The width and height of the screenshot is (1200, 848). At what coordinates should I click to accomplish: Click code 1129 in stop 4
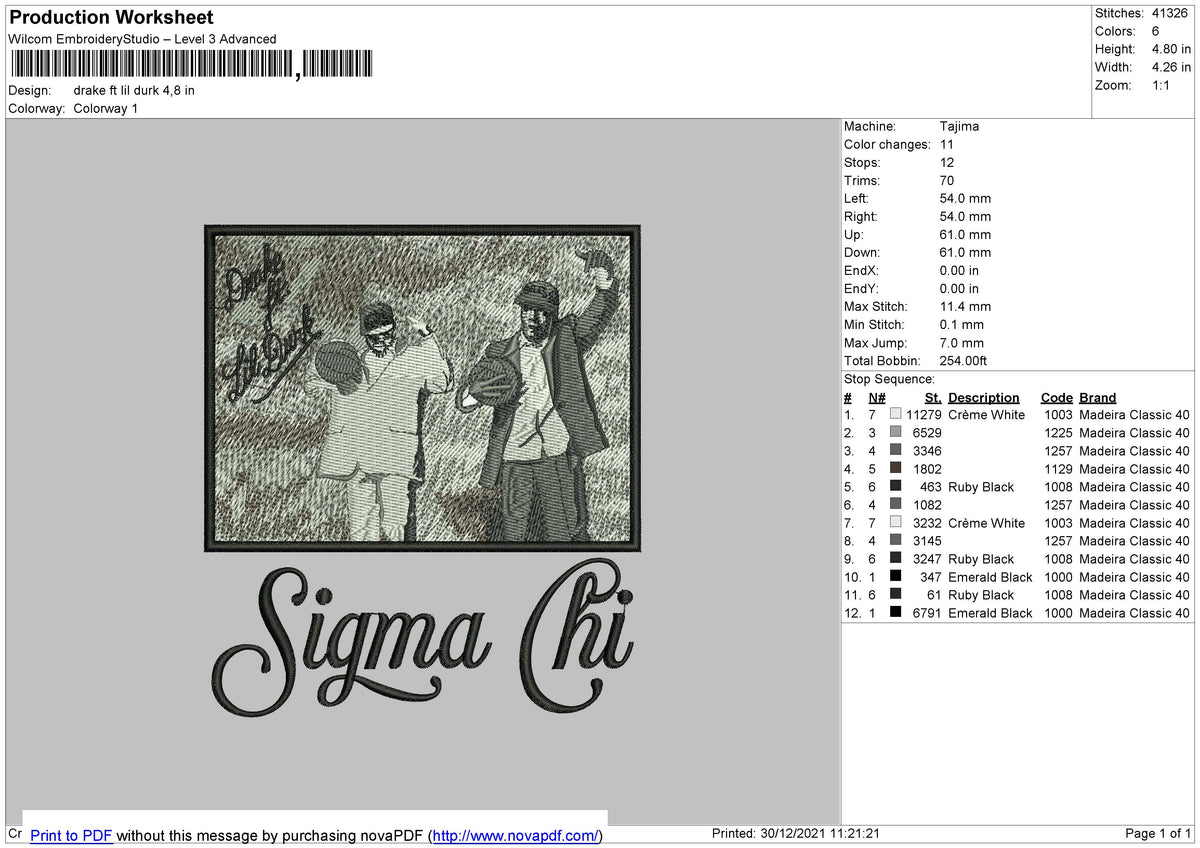tap(1058, 469)
